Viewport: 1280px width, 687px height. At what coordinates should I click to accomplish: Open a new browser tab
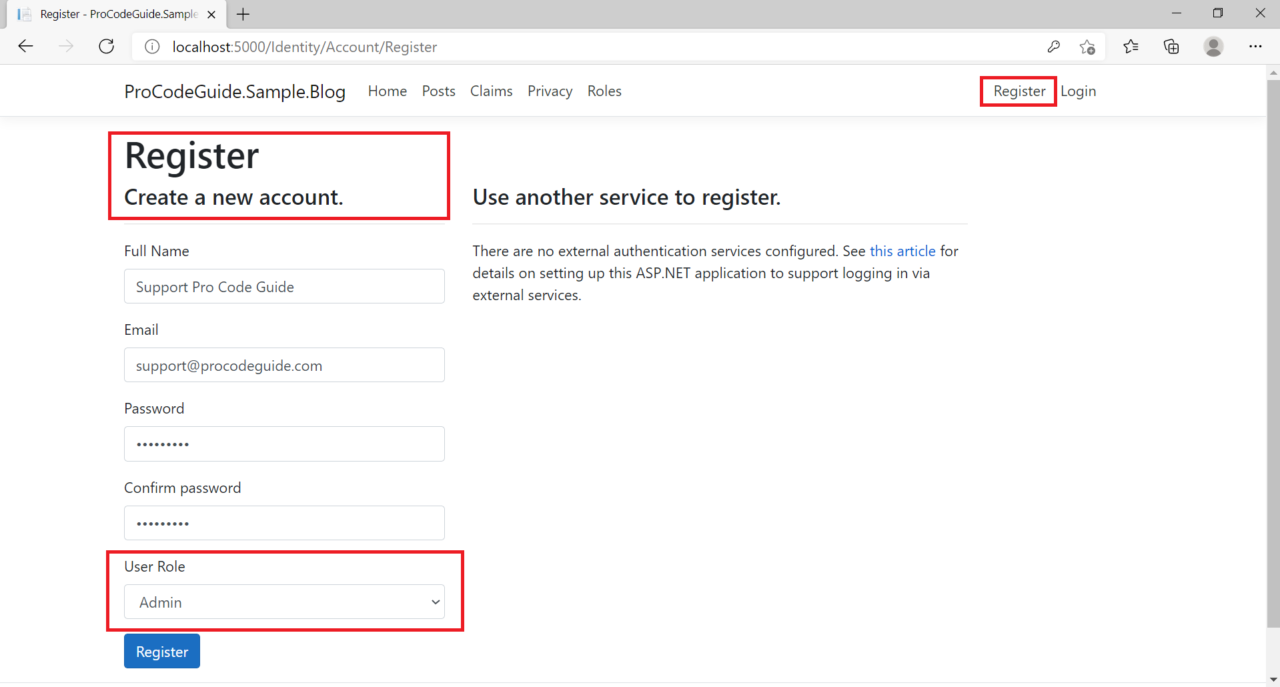pos(243,15)
